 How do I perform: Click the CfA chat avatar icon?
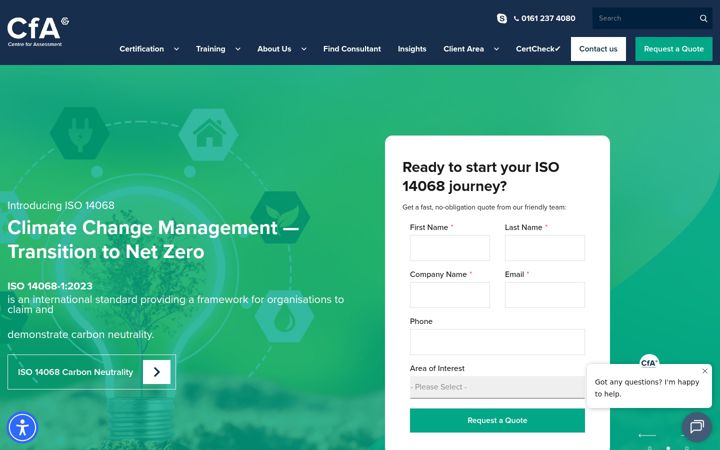pos(649,362)
